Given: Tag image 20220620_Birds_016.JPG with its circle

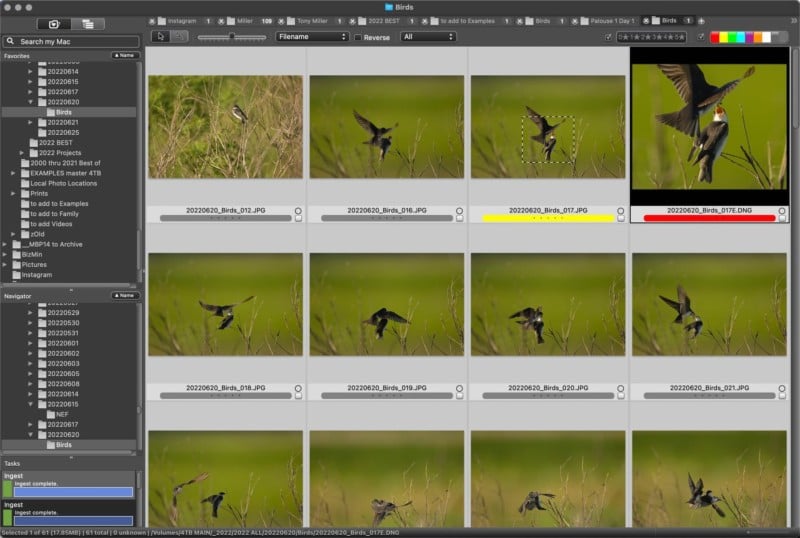Looking at the screenshot, I should click(x=459, y=211).
